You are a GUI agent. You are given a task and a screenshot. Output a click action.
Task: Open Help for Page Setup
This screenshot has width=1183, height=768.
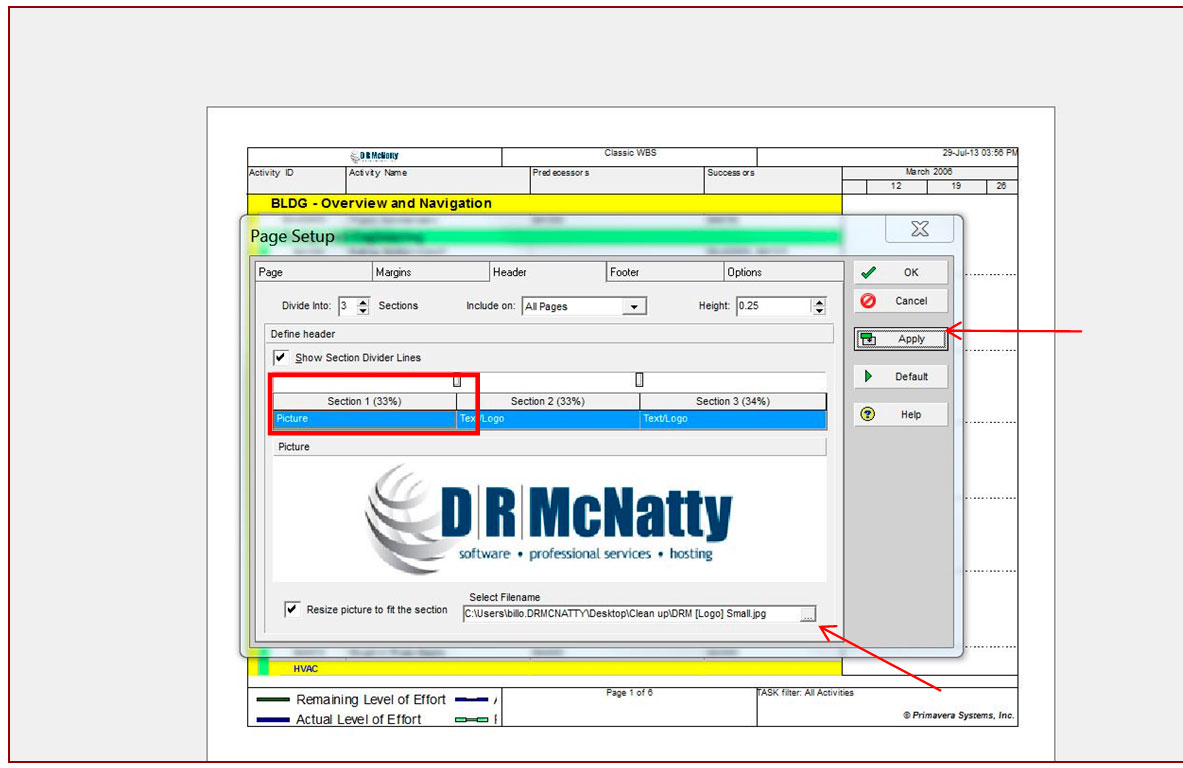(900, 414)
